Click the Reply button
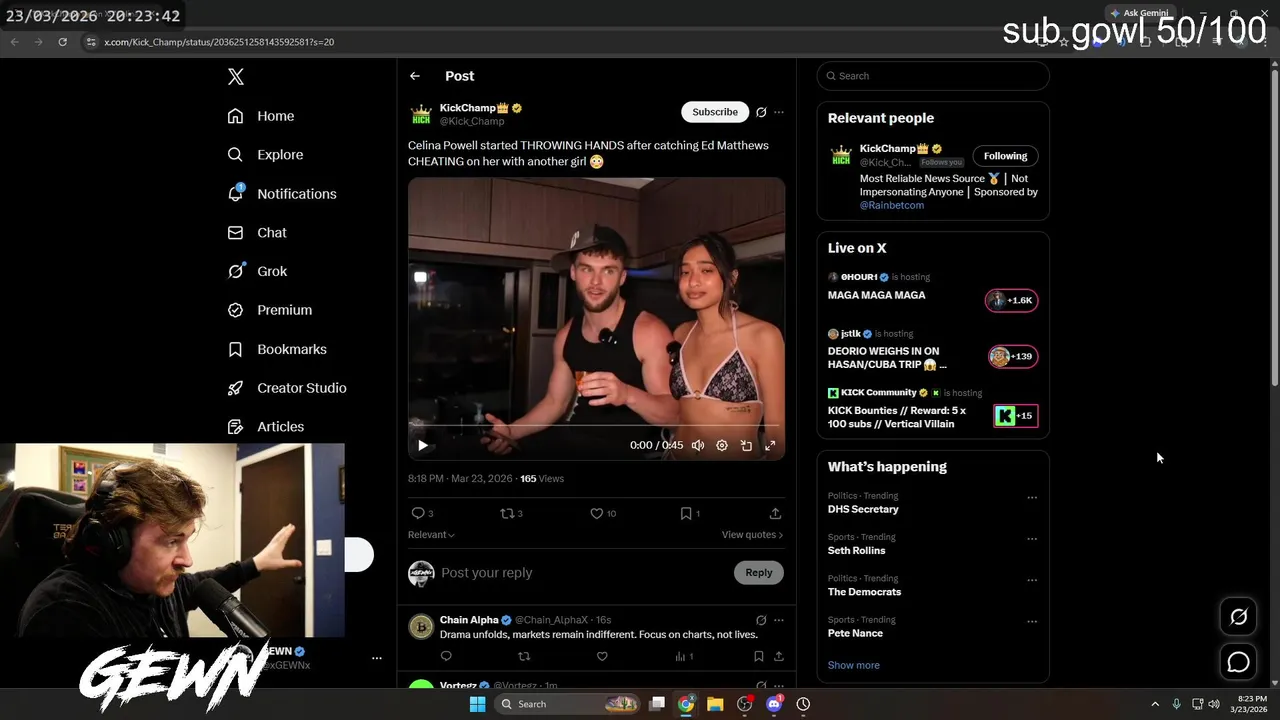The image size is (1280, 720). (759, 573)
